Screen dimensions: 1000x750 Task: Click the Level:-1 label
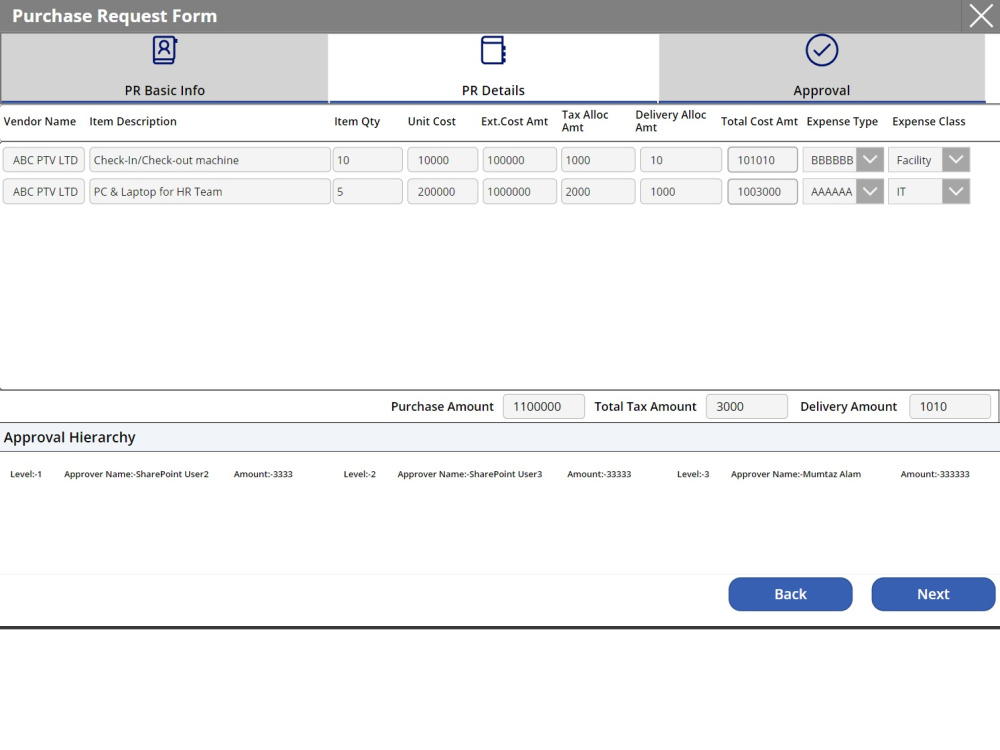26,474
